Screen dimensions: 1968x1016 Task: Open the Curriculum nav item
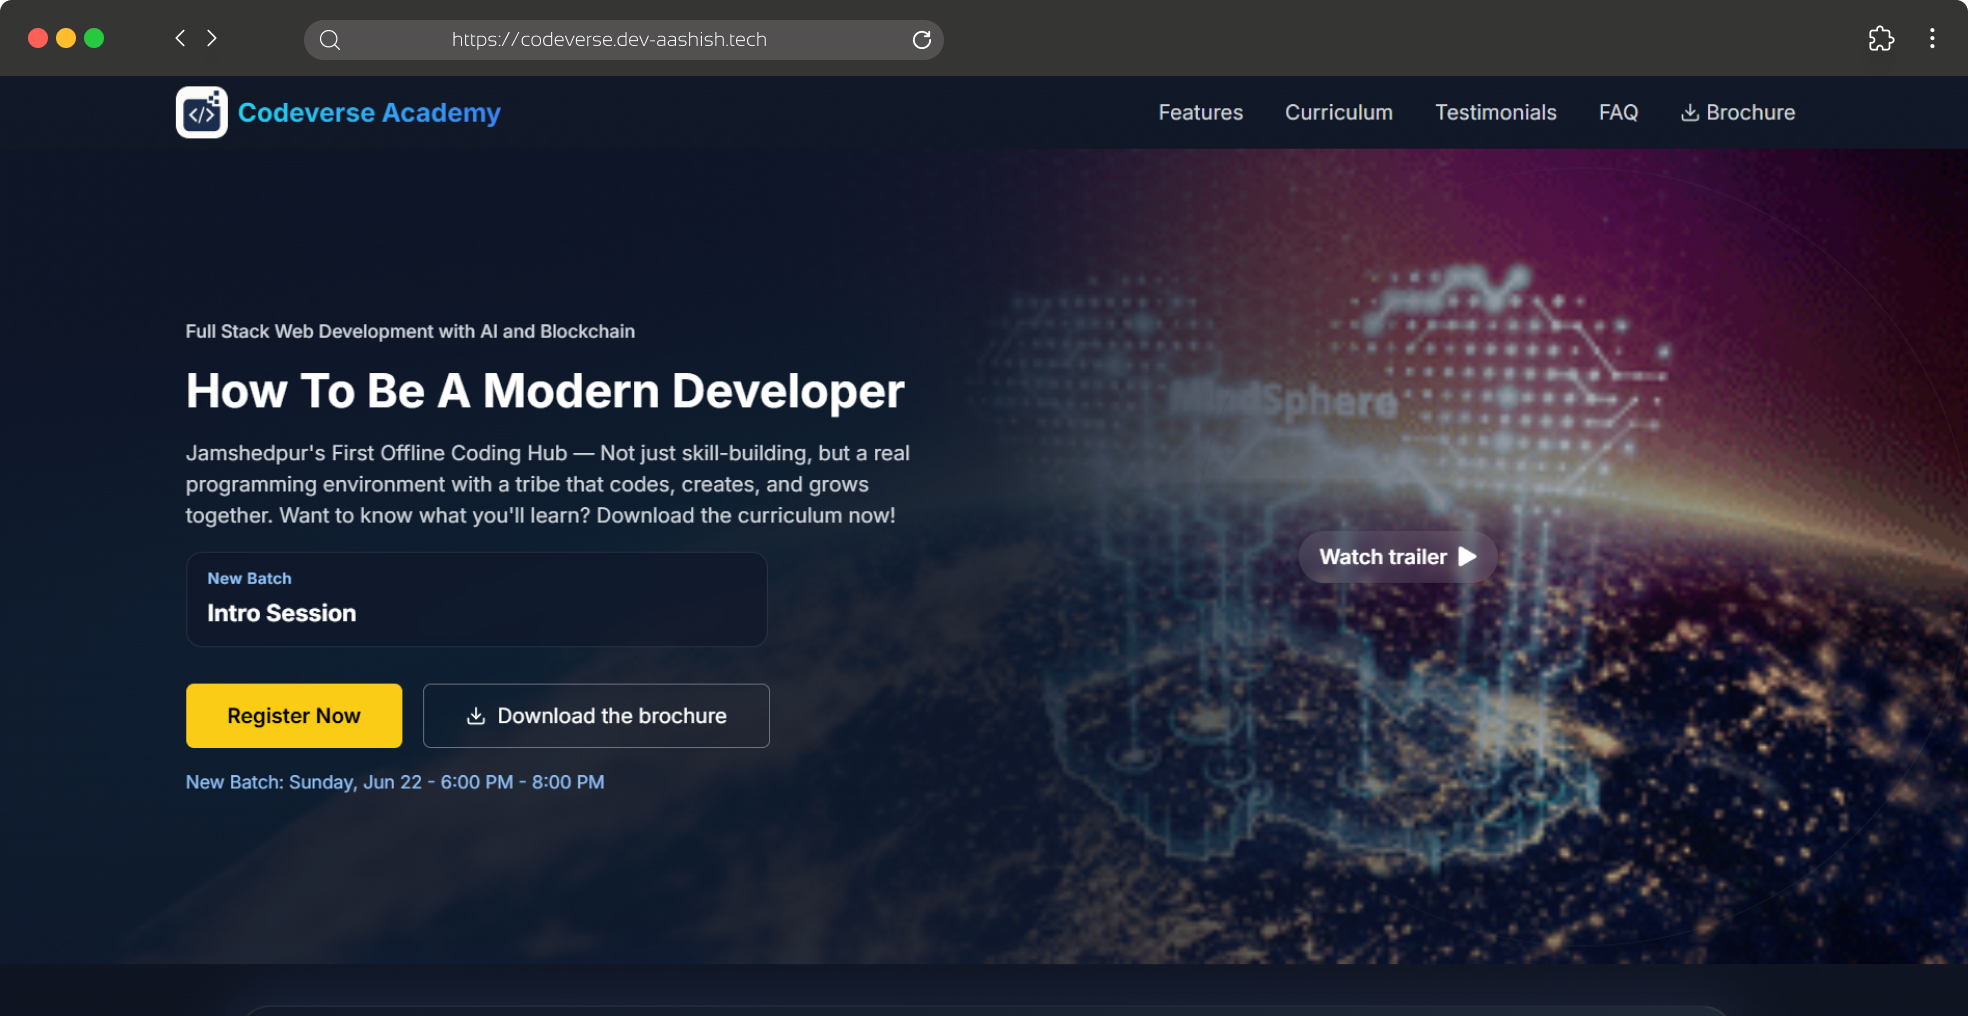pyautogui.click(x=1338, y=113)
